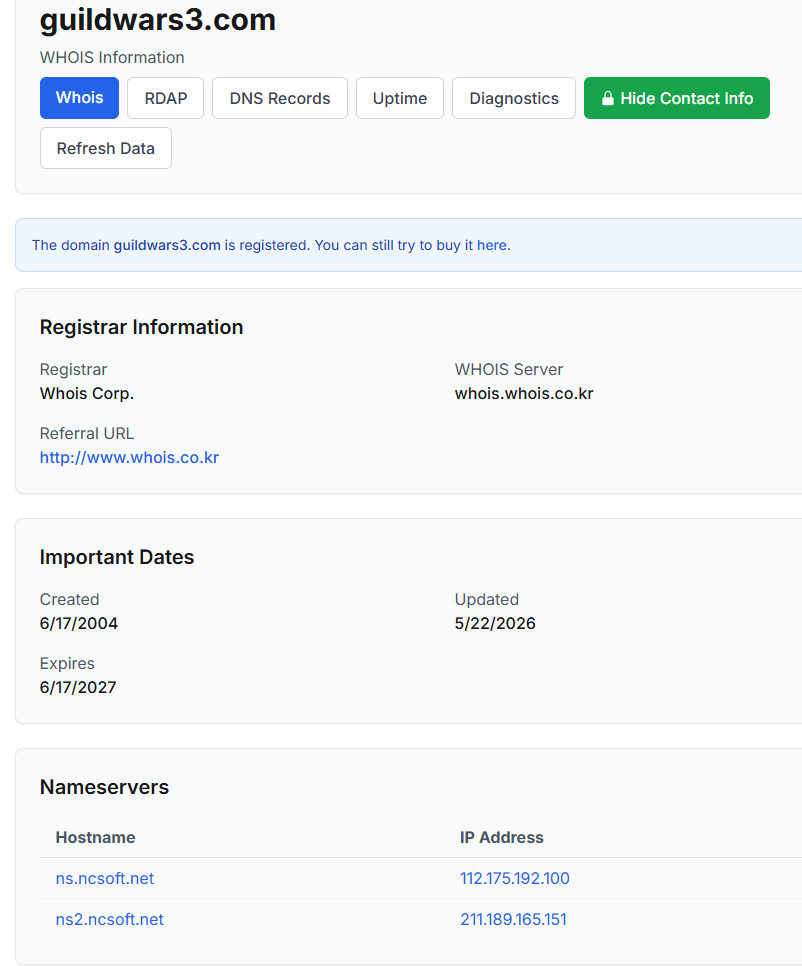Click the Created label
Image resolution: width=802 pixels, height=966 pixels.
pos(70,599)
